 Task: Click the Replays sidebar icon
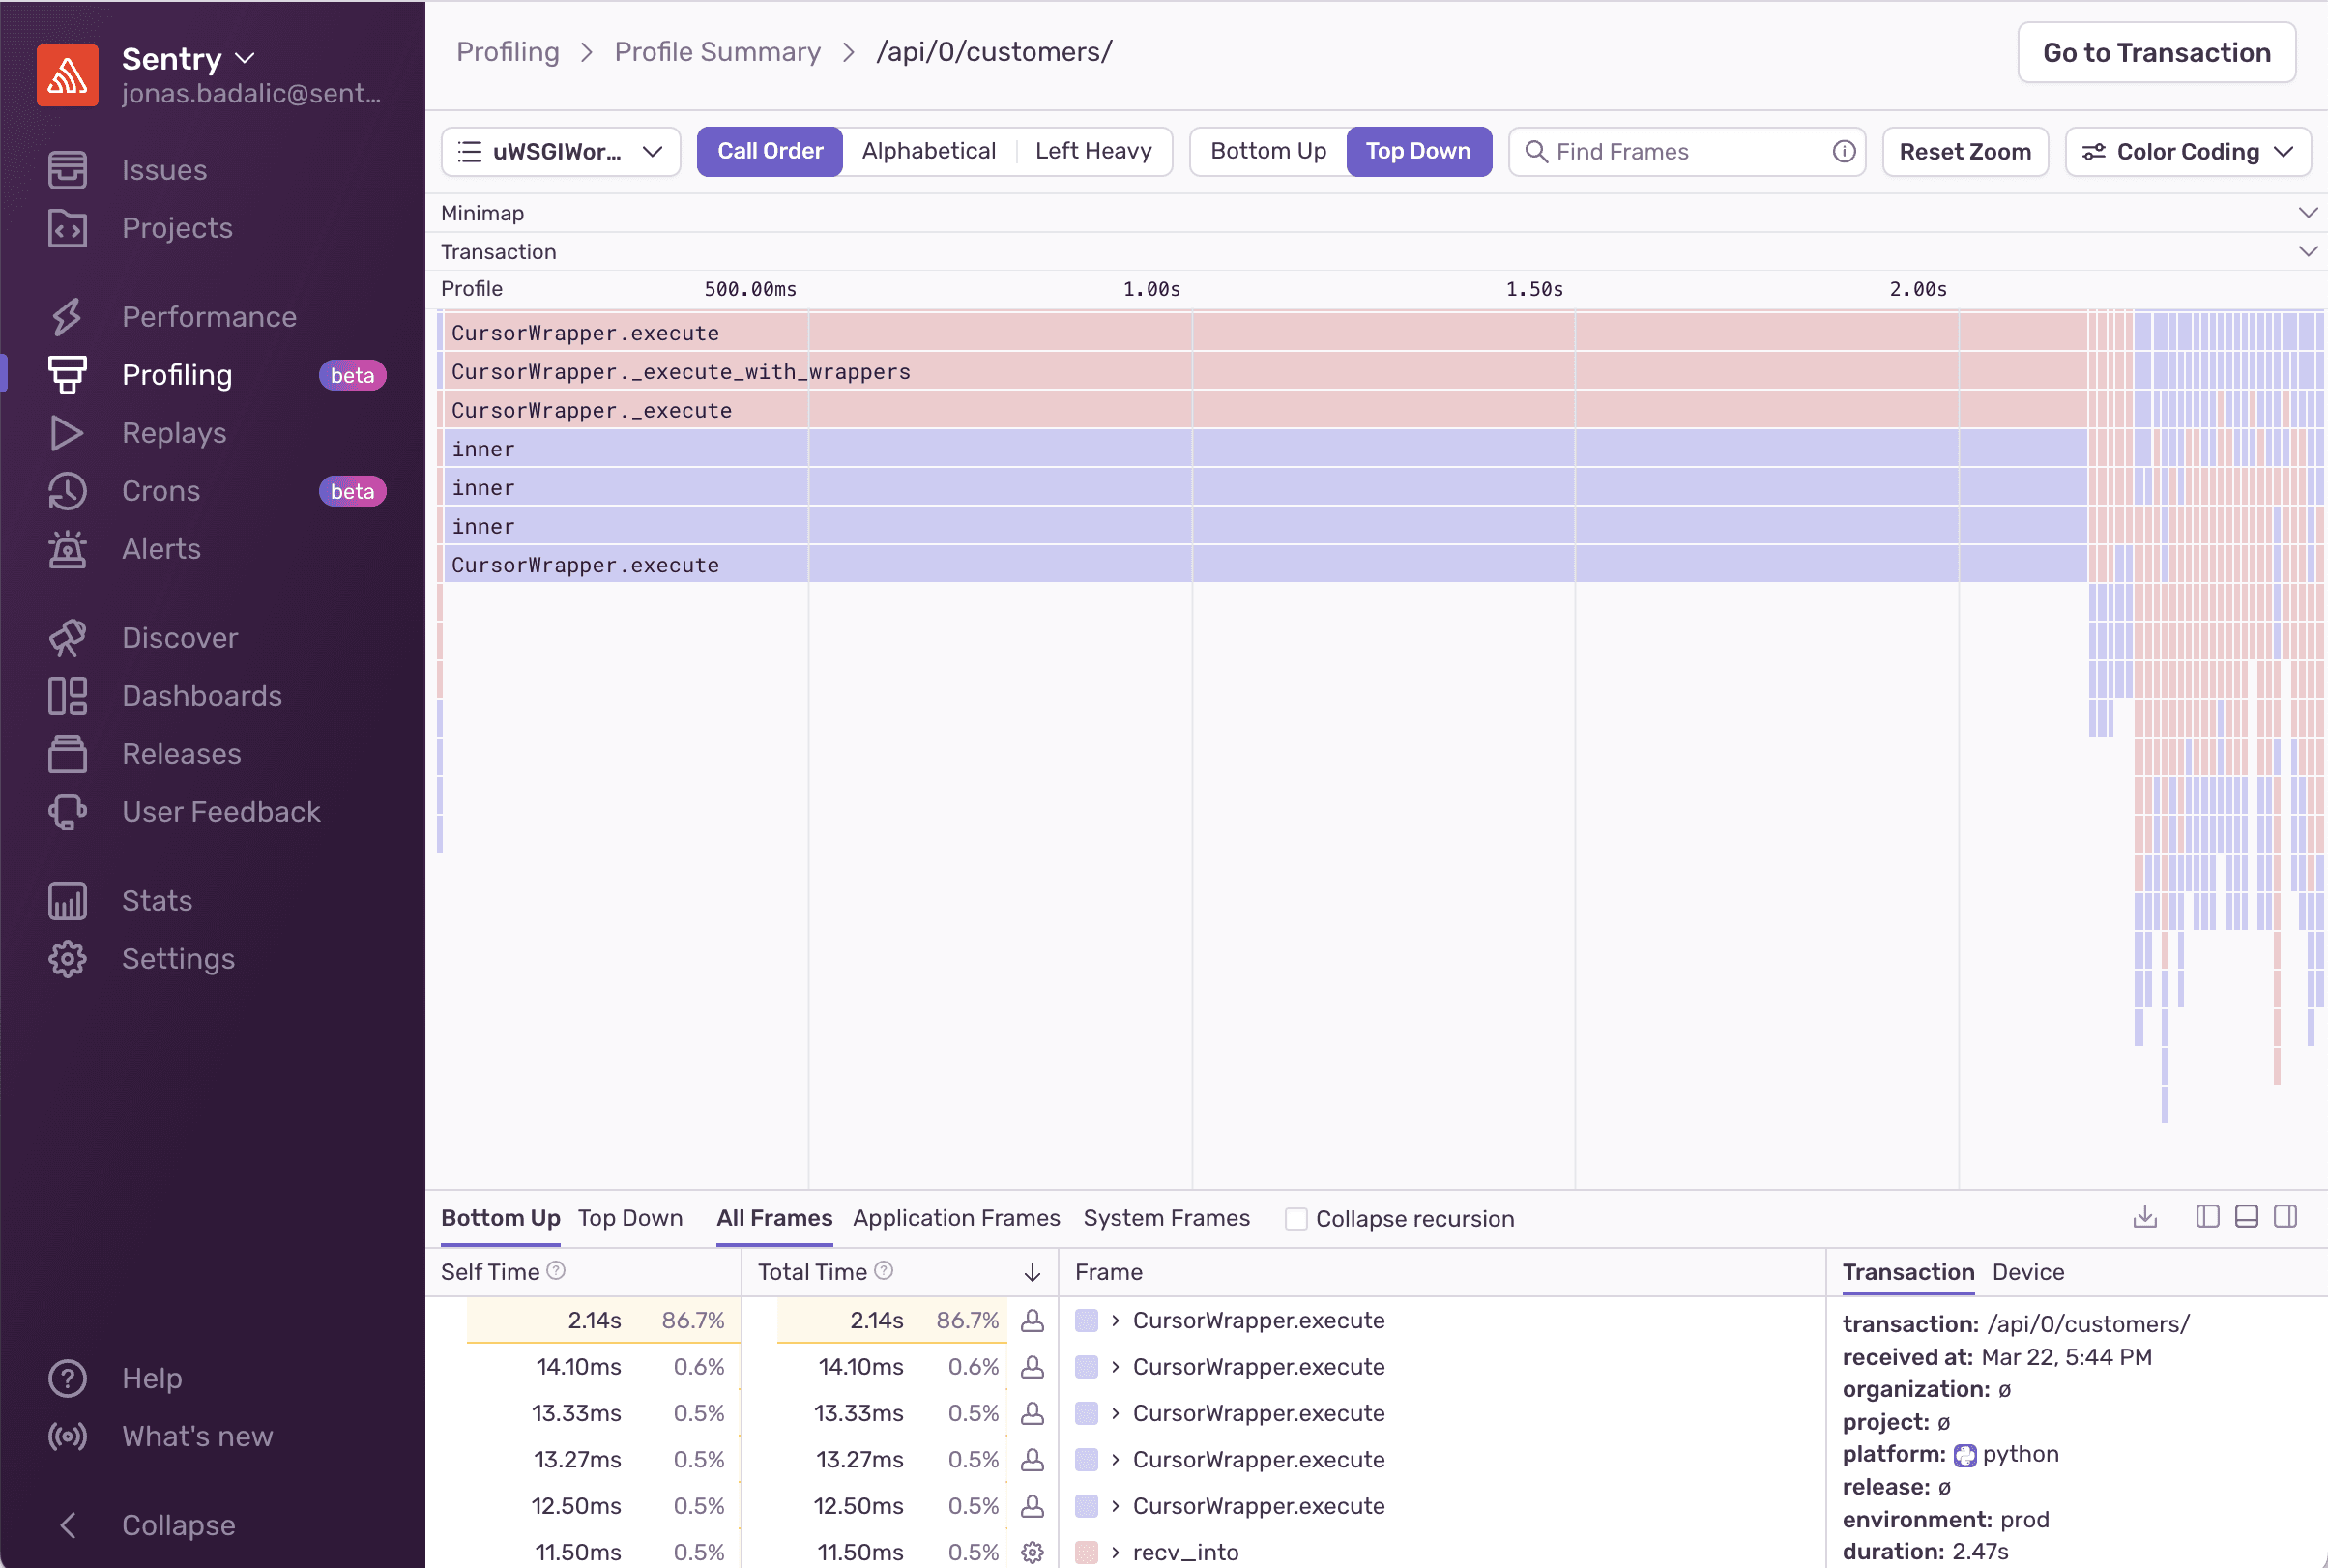pos(65,432)
